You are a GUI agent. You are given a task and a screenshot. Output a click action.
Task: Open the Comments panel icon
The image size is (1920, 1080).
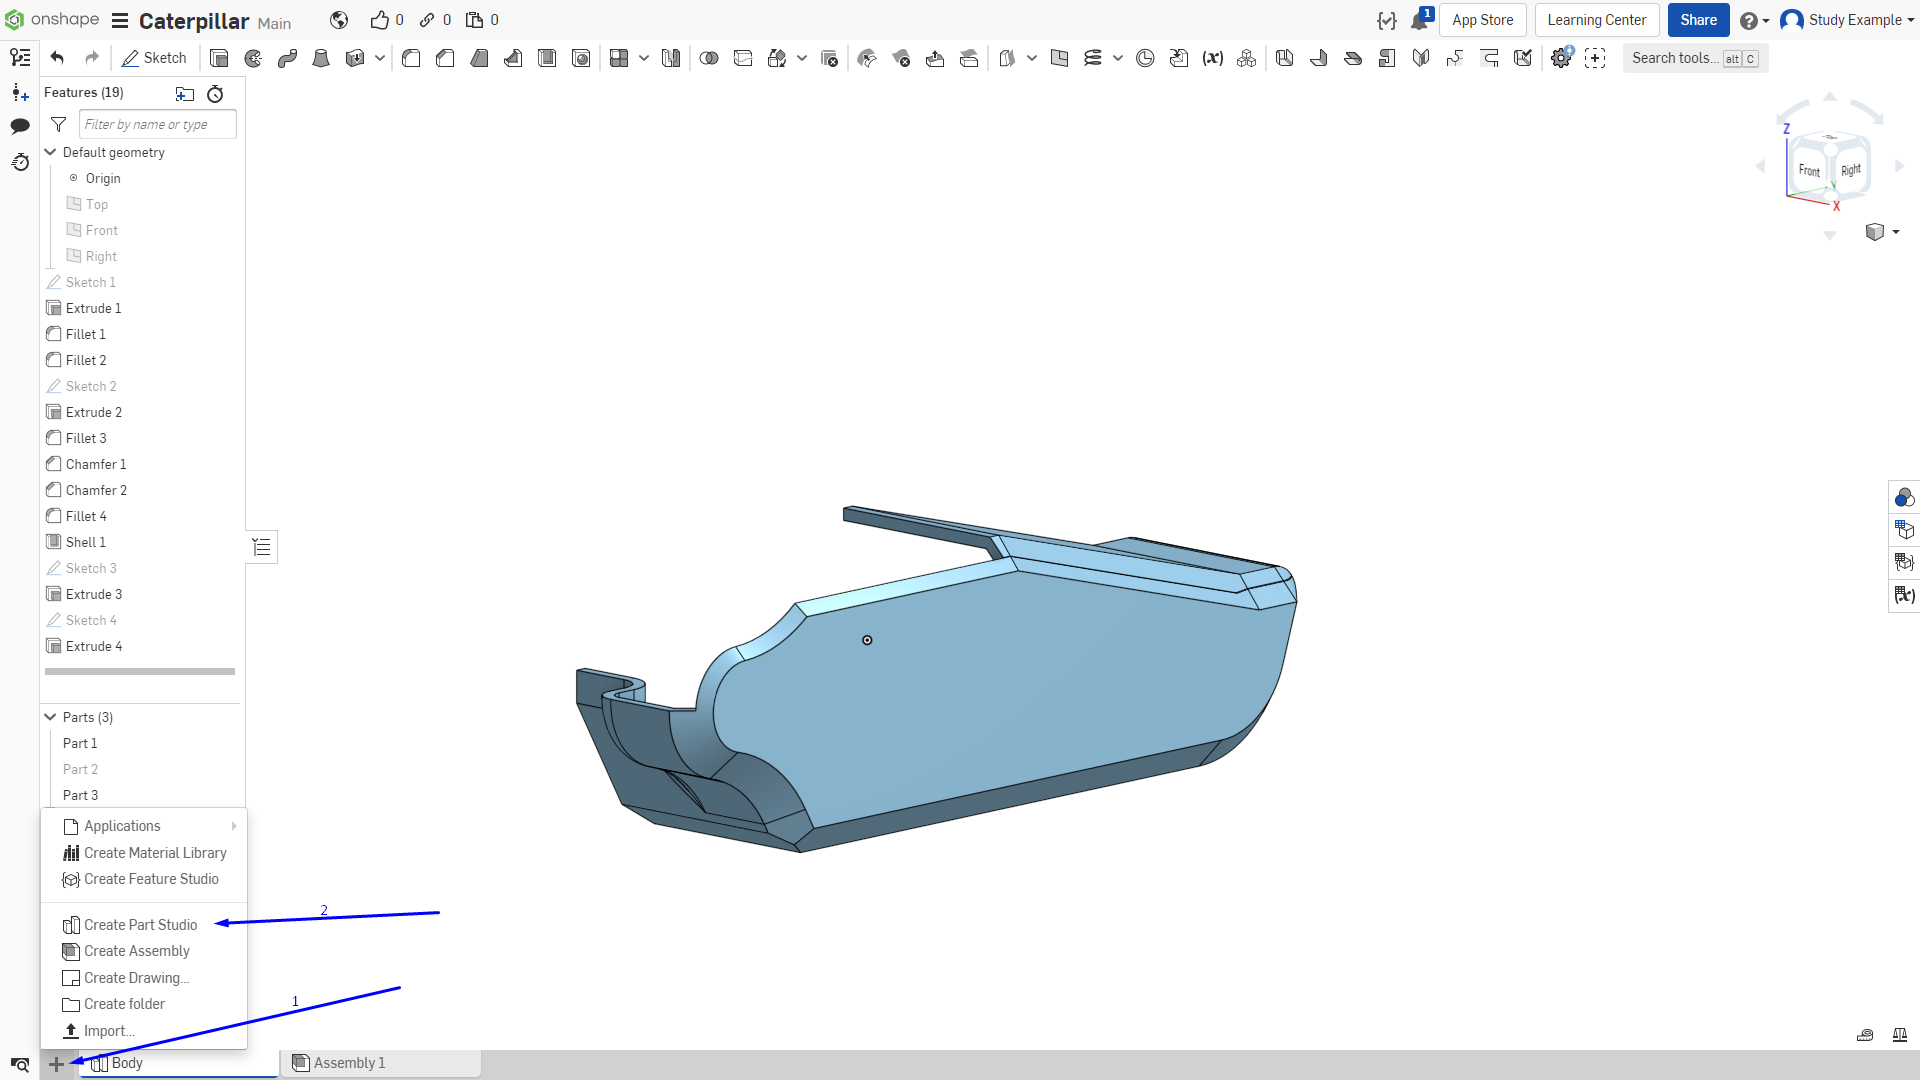click(20, 126)
